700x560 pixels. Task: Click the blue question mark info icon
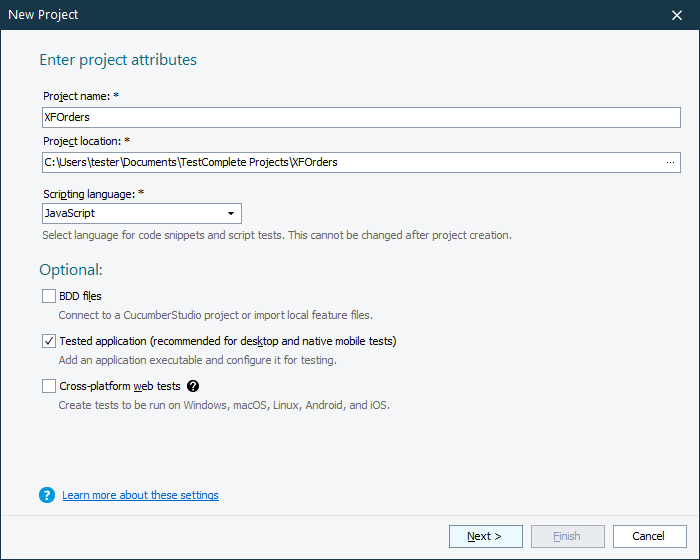point(47,495)
